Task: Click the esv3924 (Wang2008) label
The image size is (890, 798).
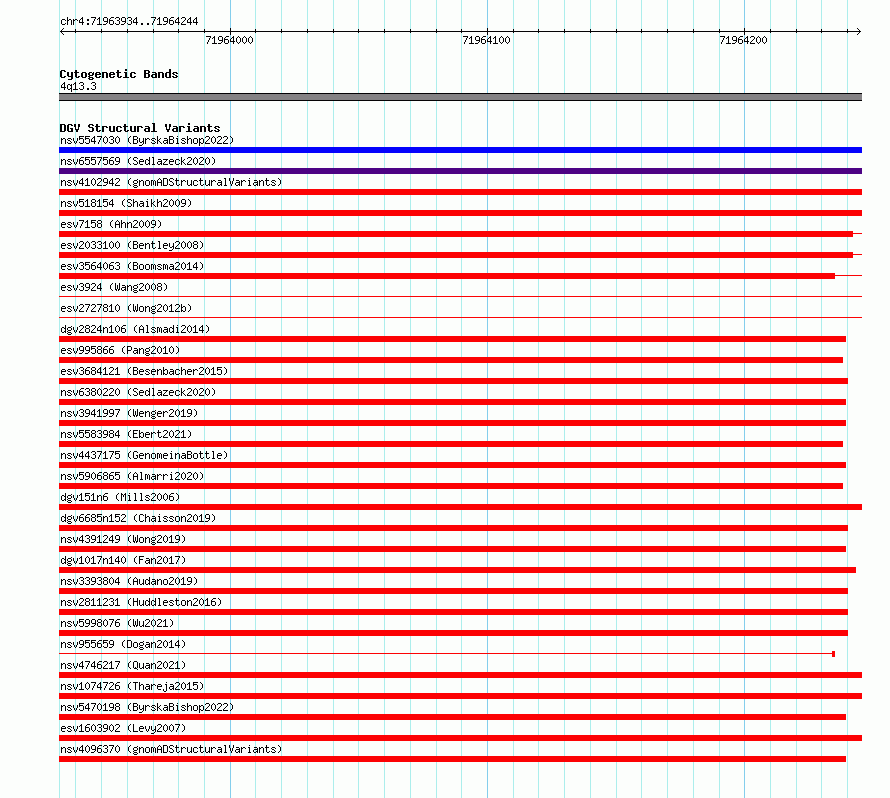Action: point(114,287)
